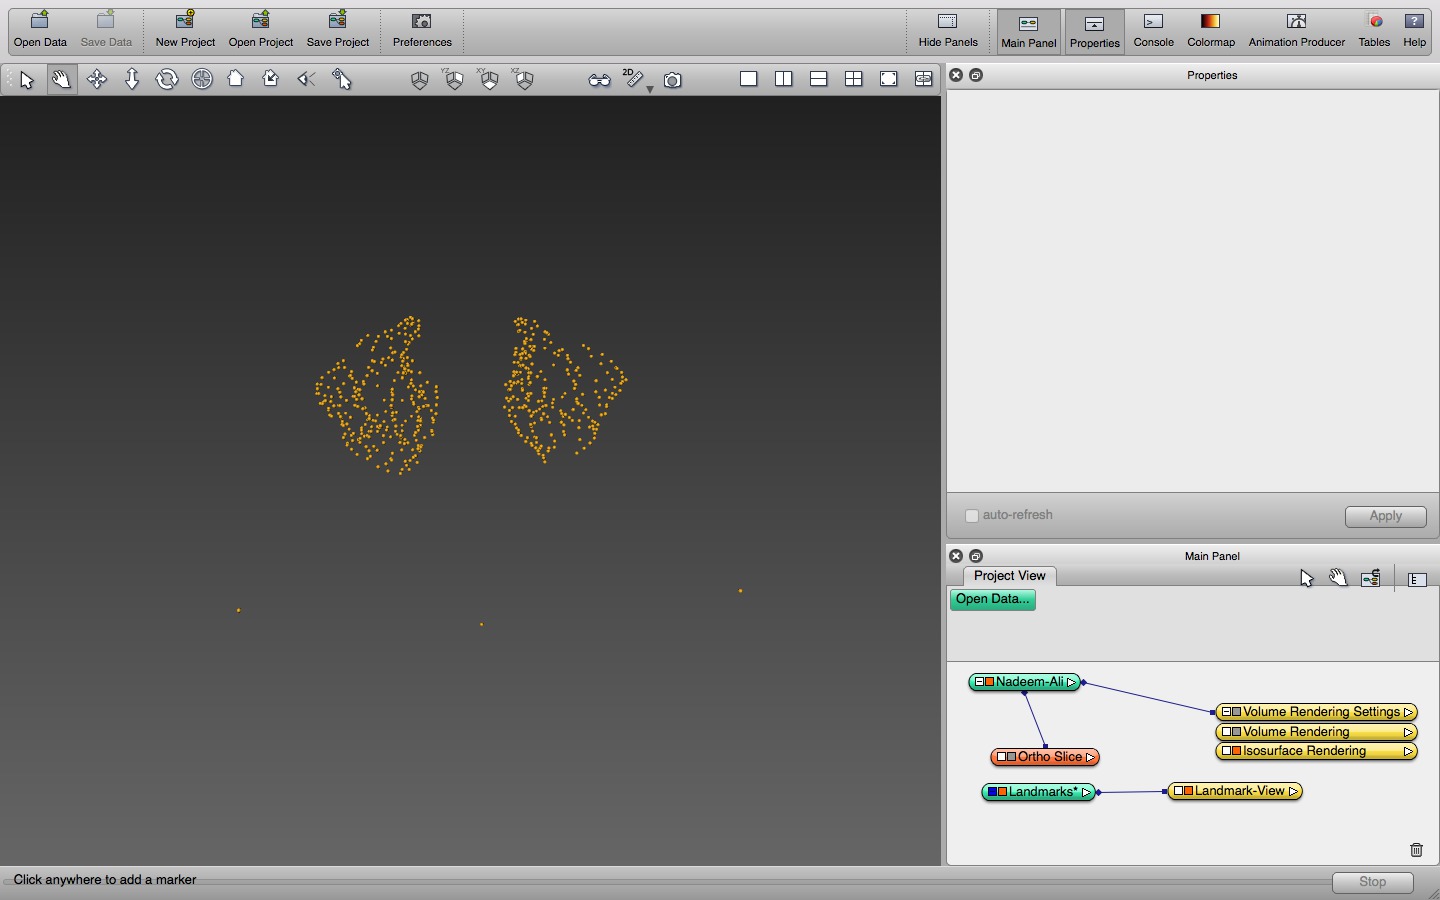This screenshot has width=1440, height=900.
Task: Select the Project View tab
Action: click(1009, 576)
